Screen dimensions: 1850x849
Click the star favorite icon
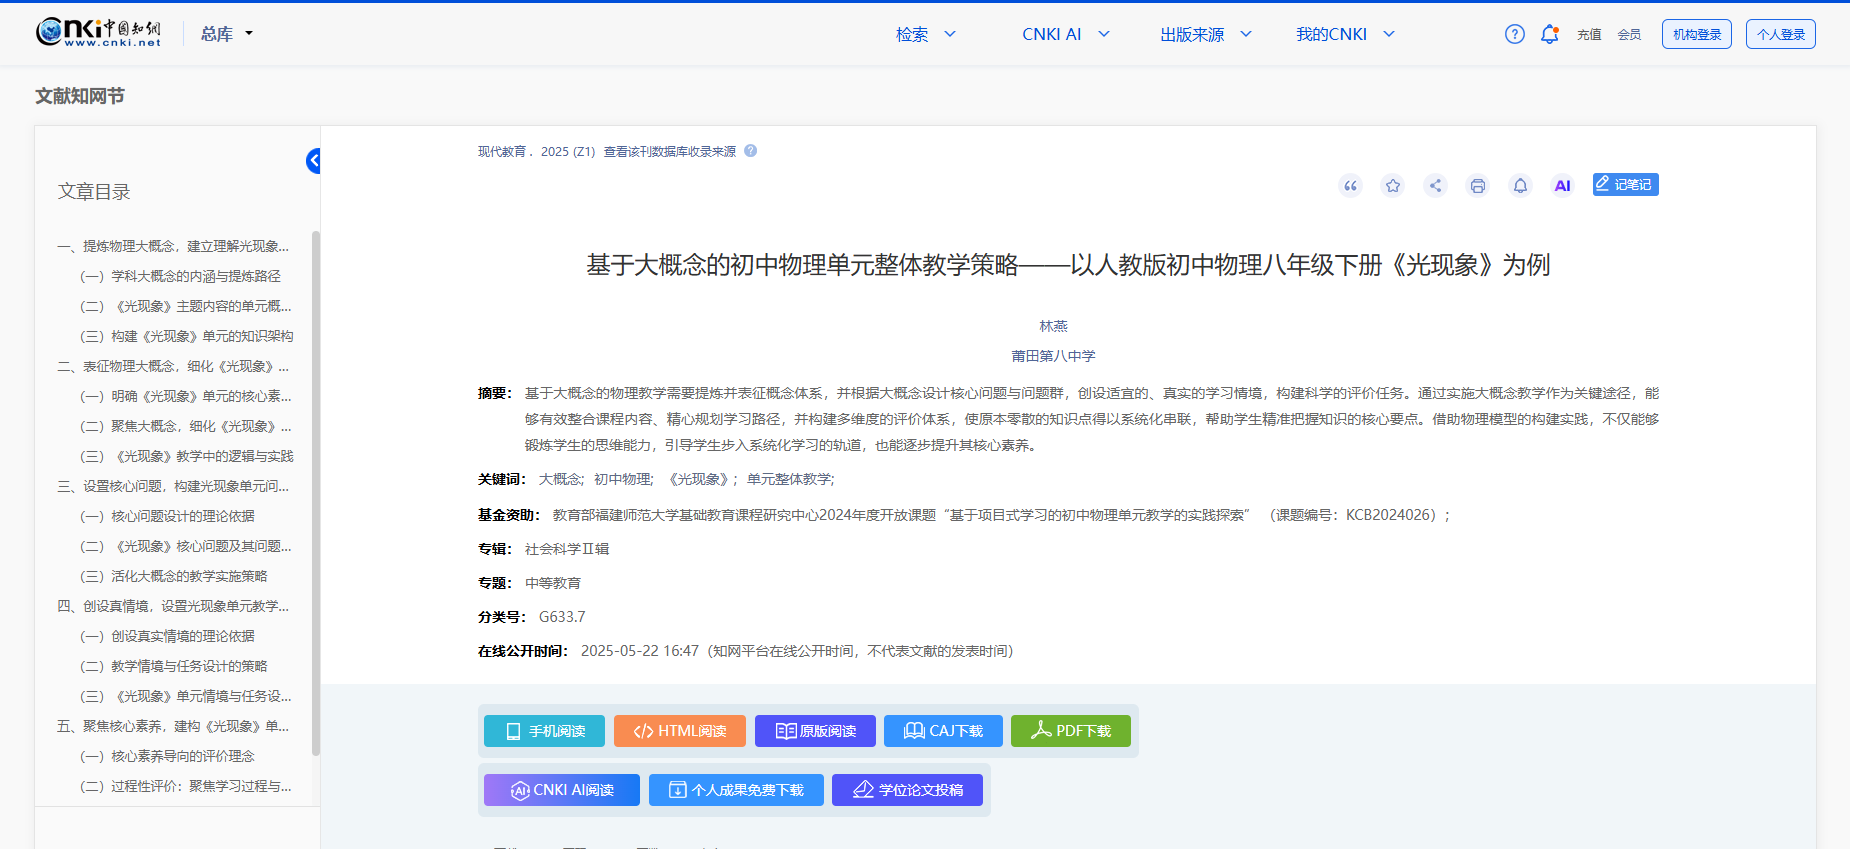[1393, 185]
